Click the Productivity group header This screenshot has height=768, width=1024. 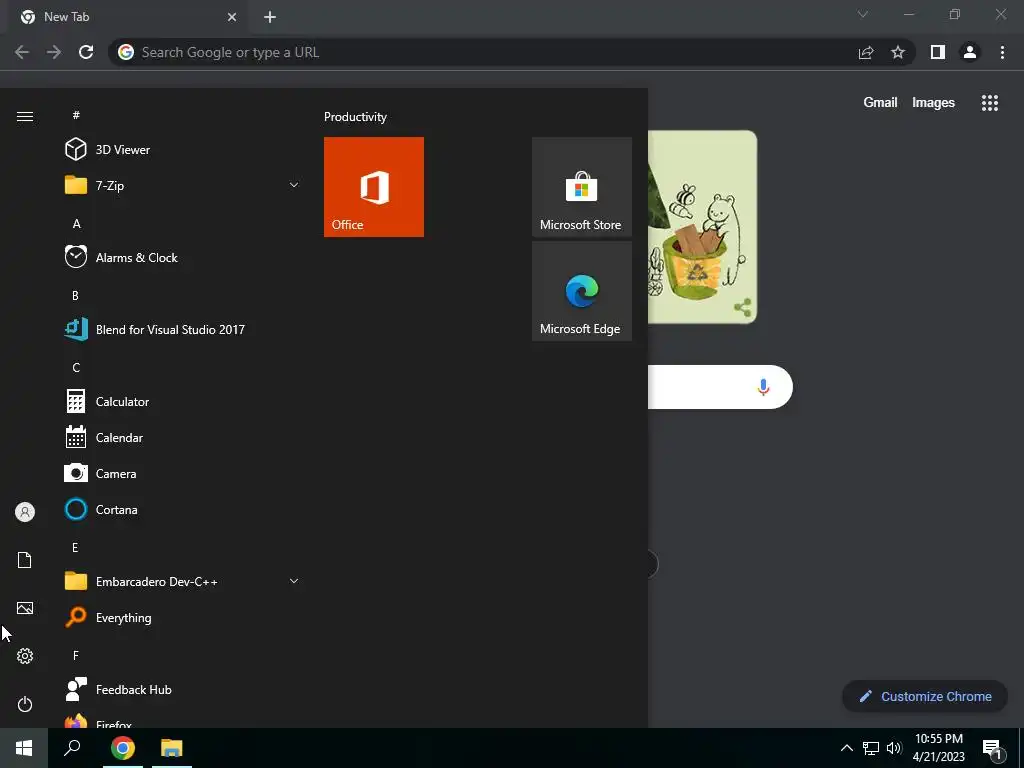(x=355, y=117)
